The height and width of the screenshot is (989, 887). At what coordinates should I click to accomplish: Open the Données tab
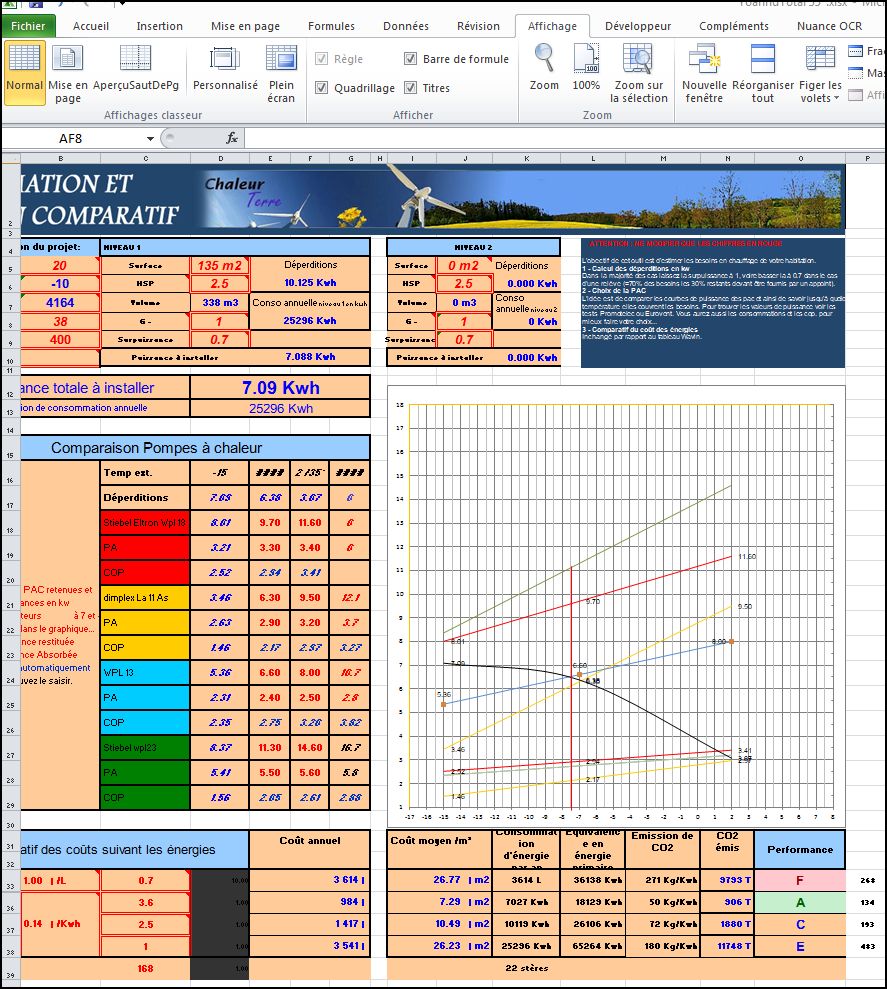click(406, 26)
